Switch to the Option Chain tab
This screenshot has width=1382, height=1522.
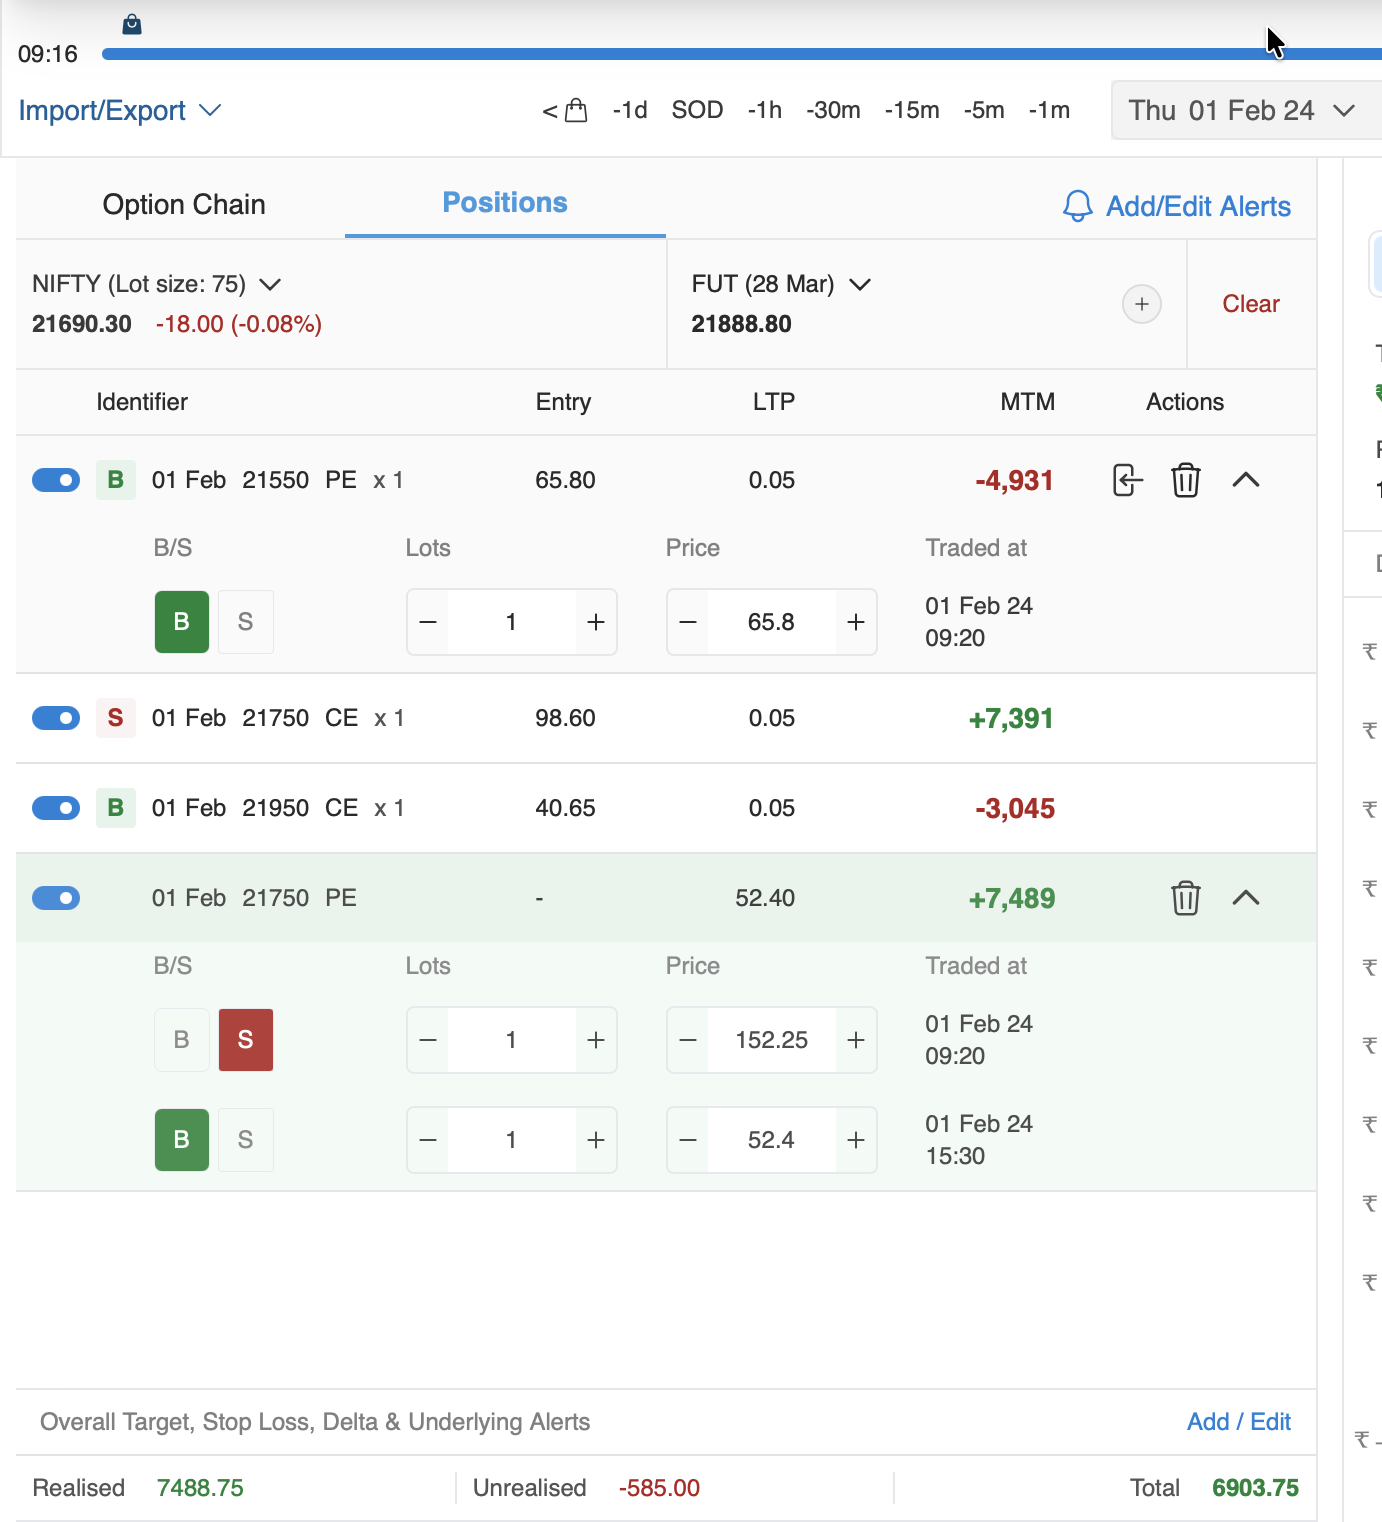[184, 204]
